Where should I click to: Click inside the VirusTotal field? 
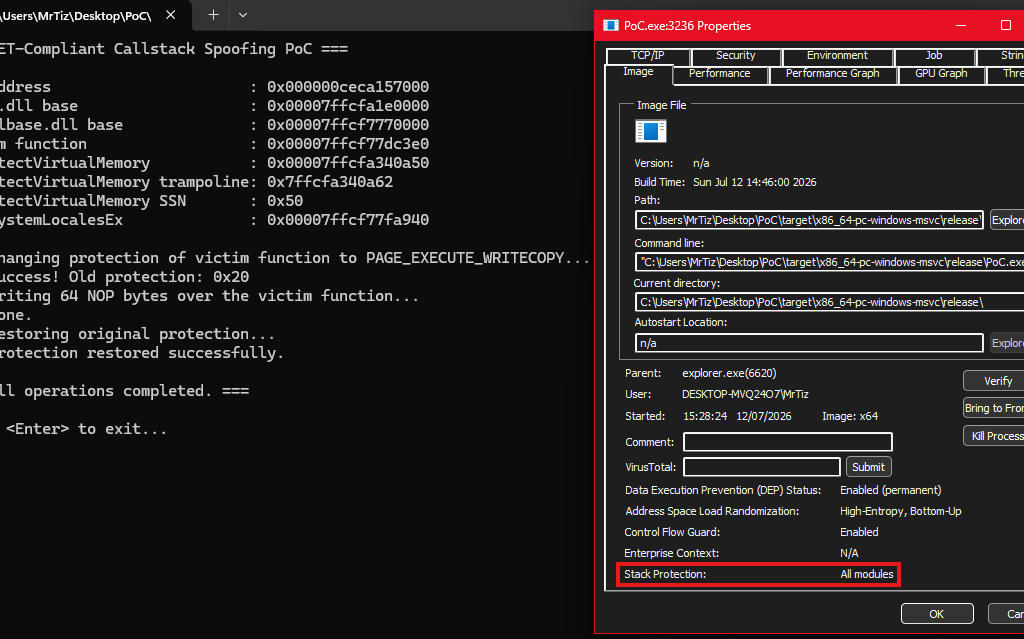[x=761, y=467]
